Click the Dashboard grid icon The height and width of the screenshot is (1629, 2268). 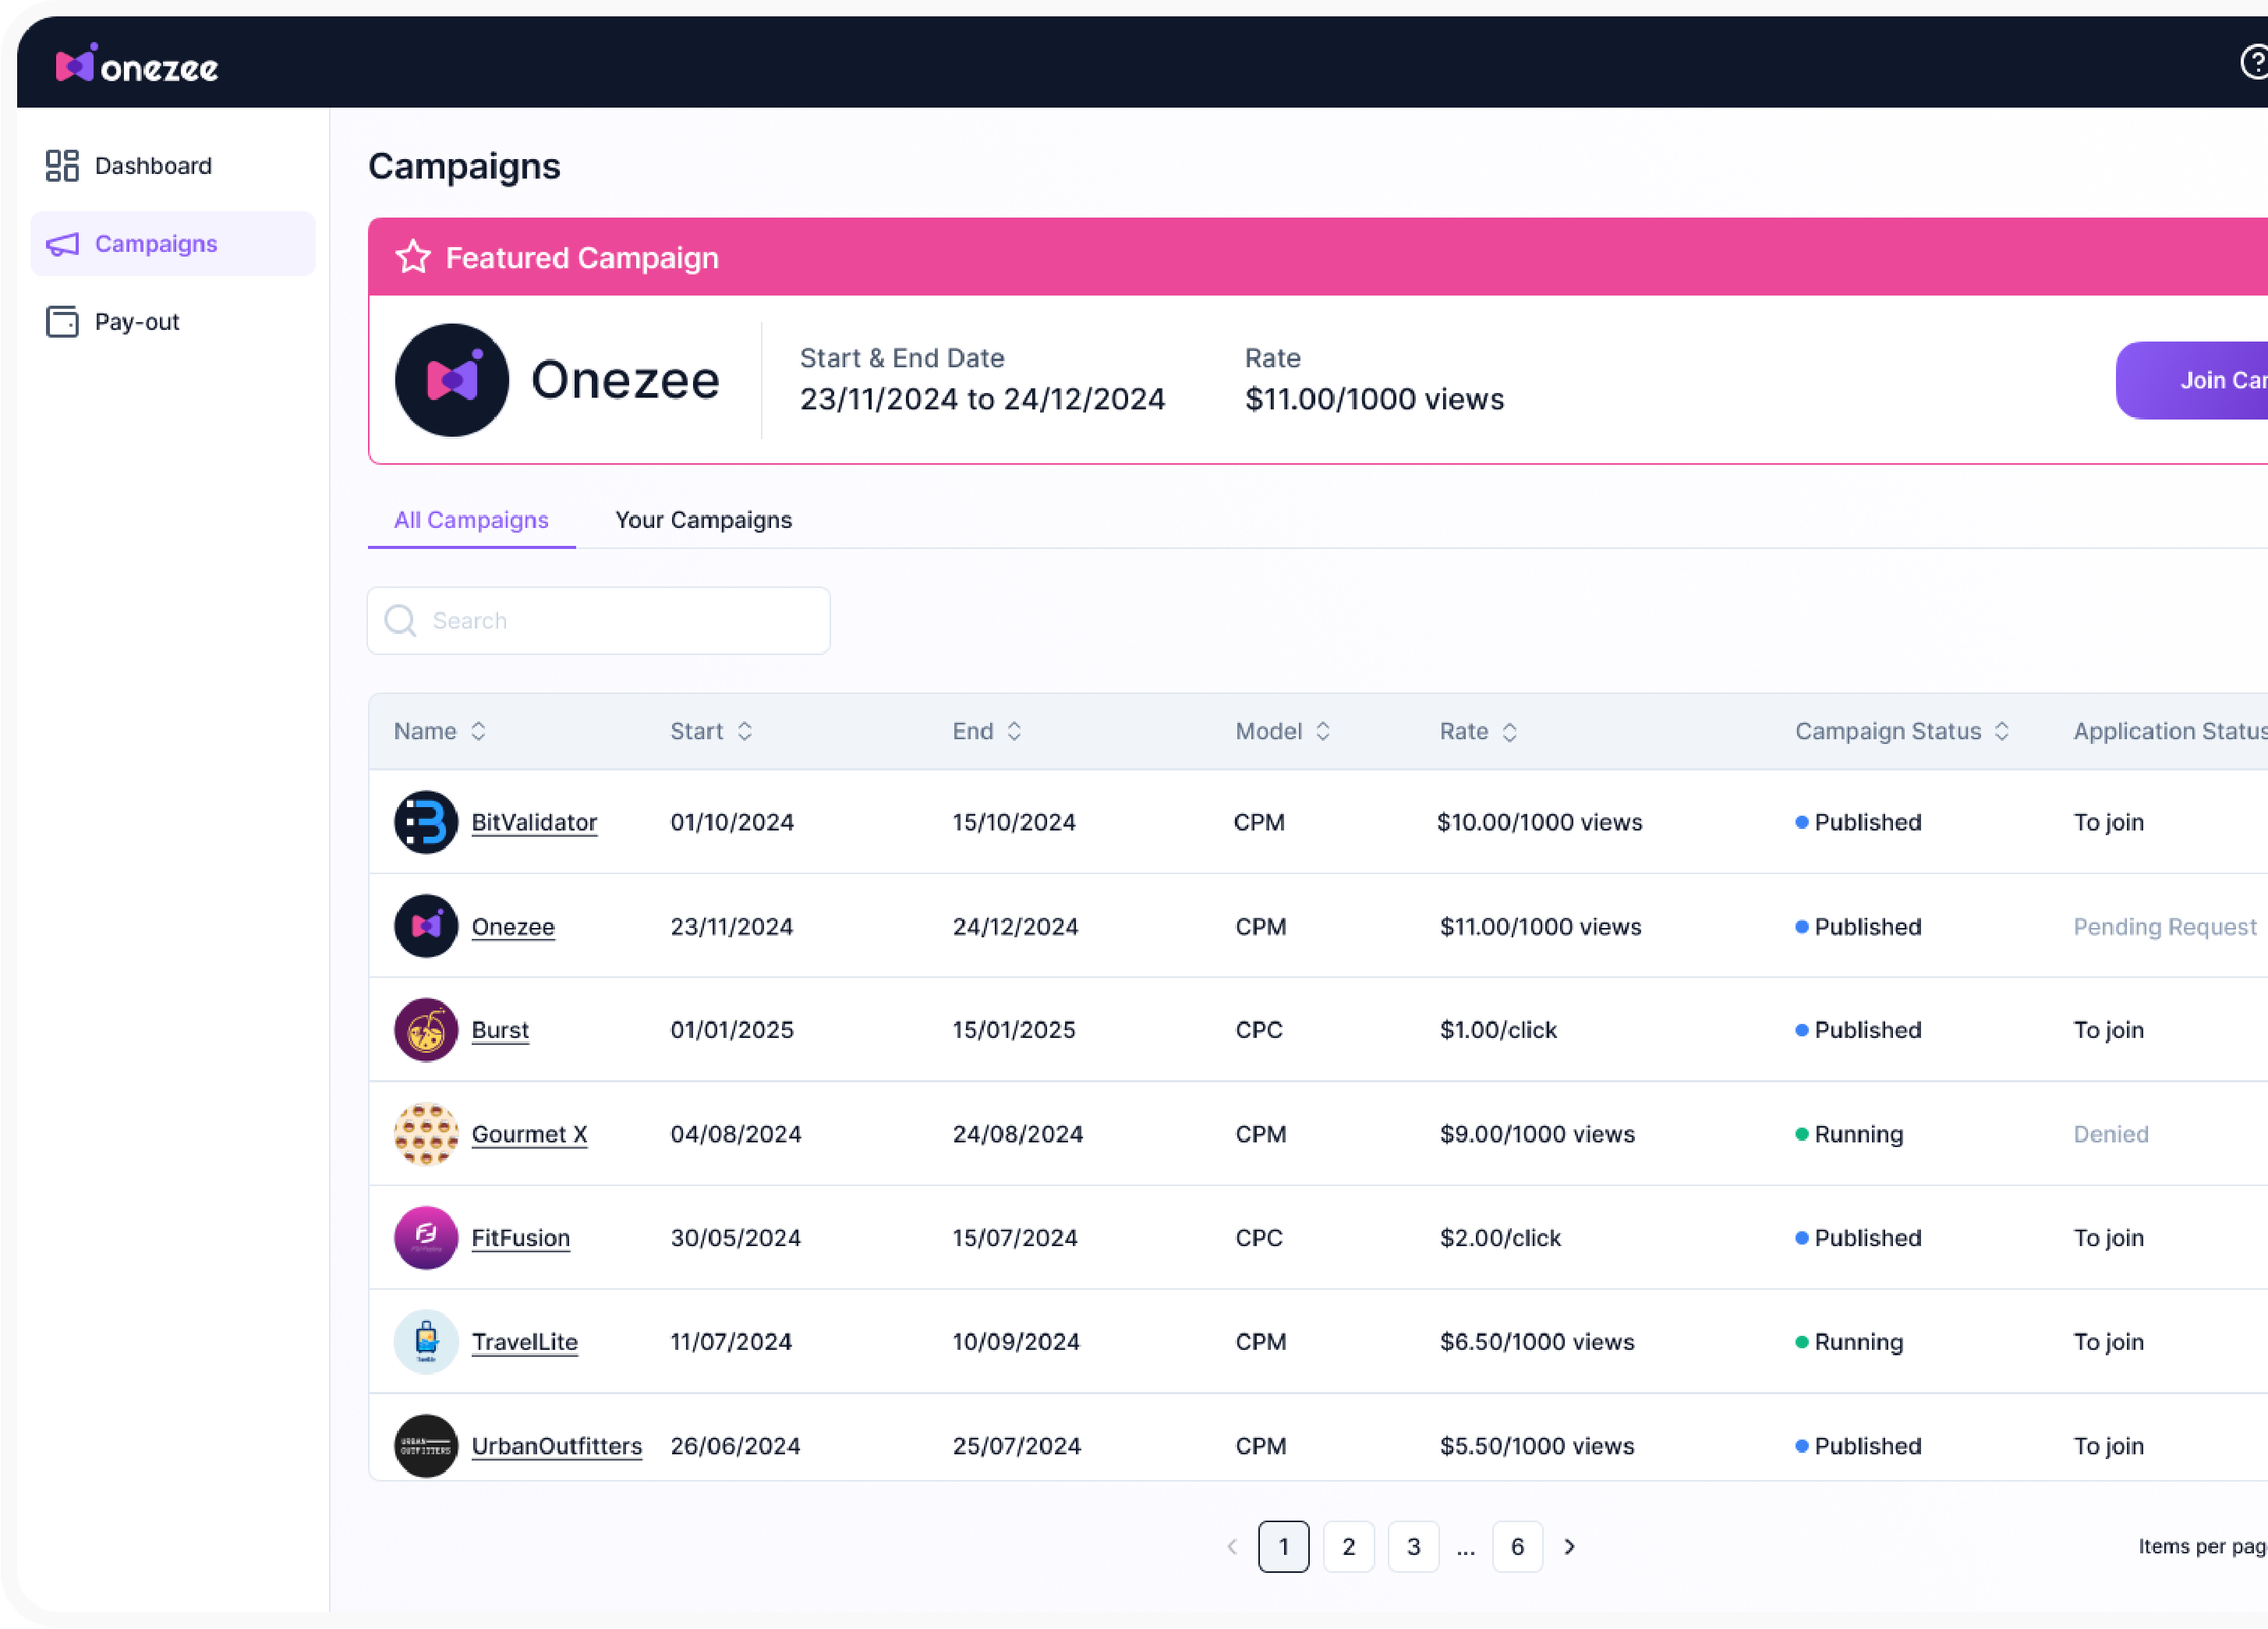pyautogui.click(x=62, y=164)
